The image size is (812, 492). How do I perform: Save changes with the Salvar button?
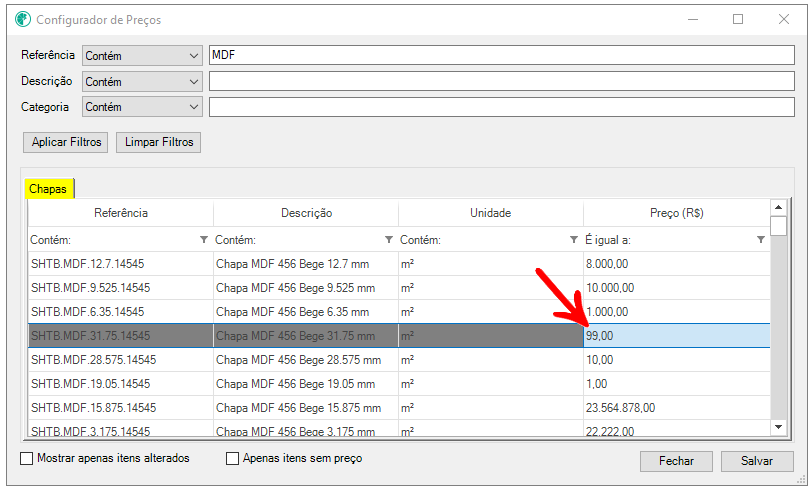(x=757, y=461)
